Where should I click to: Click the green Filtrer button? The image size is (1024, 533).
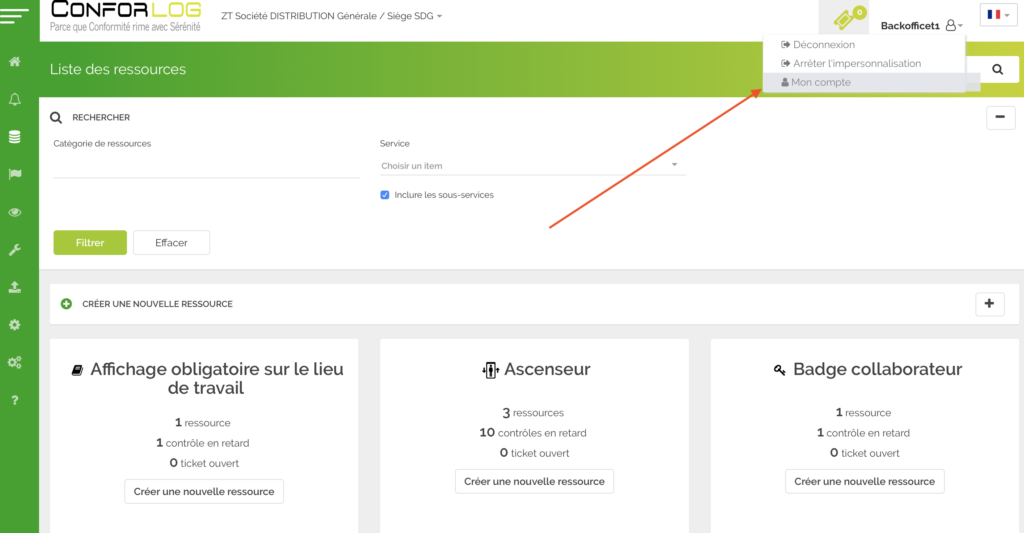(90, 243)
